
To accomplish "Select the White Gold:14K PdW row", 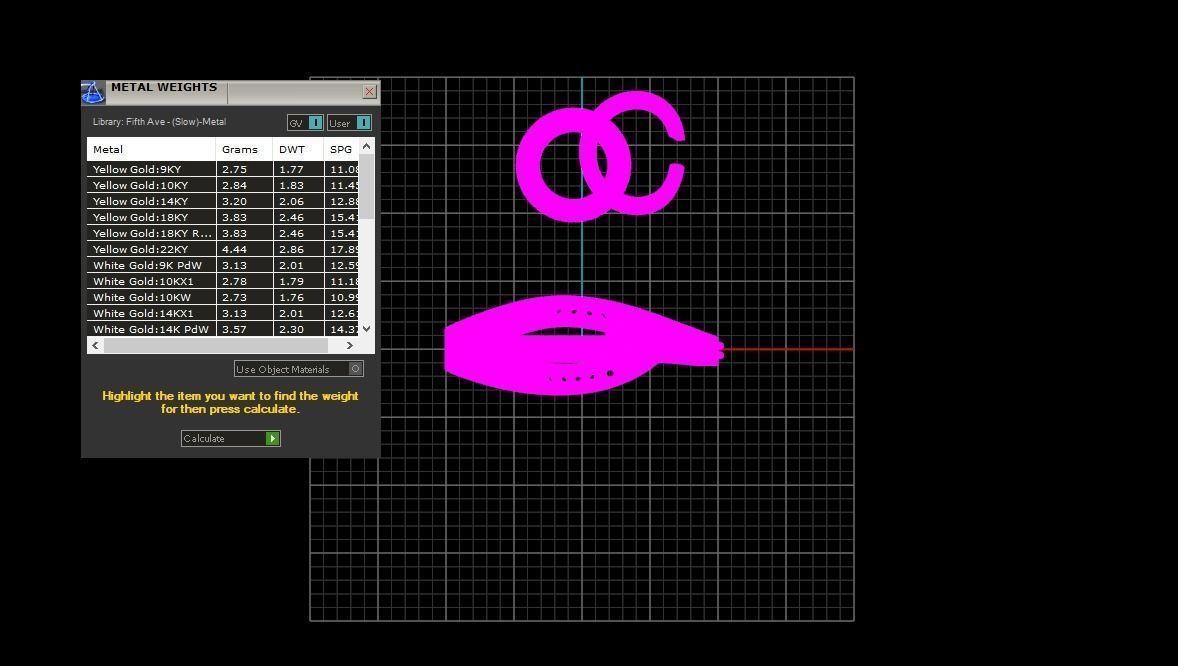I will coord(223,328).
